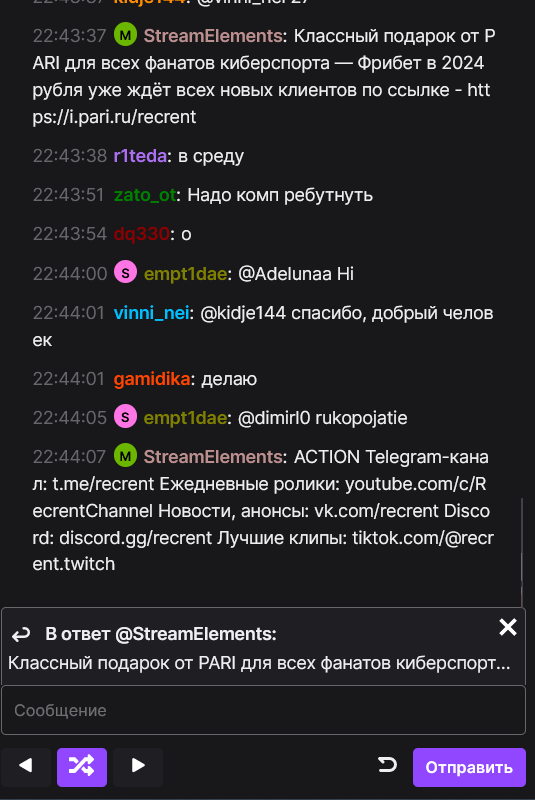Click the Сообщение message input field
The height and width of the screenshot is (800, 535).
tap(263, 710)
